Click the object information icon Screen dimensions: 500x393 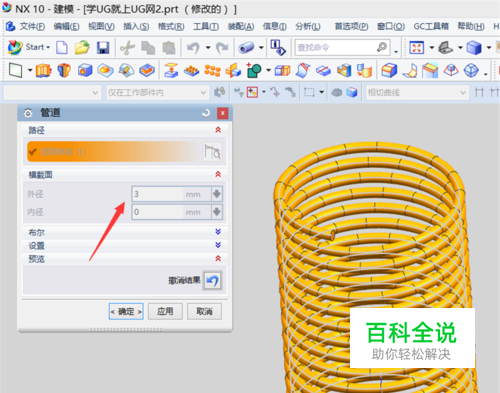pyautogui.click(x=278, y=47)
